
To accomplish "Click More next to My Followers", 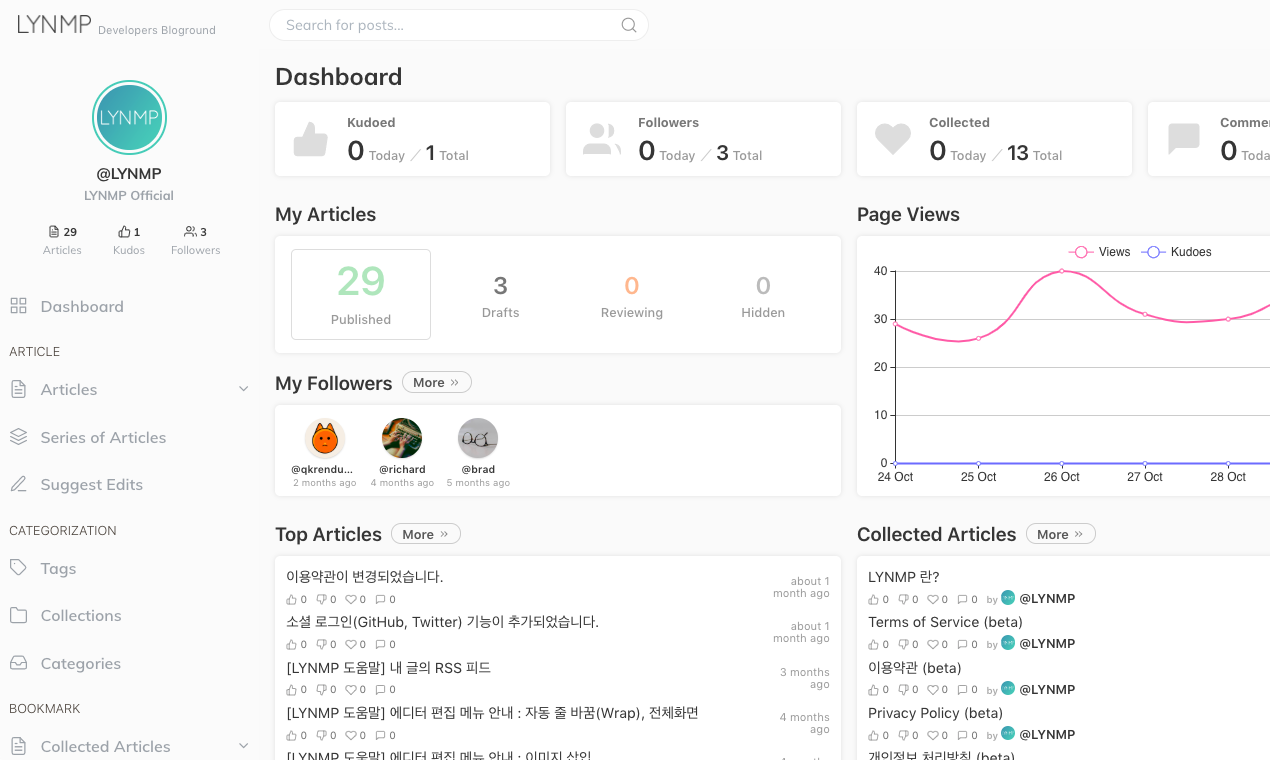I will click(436, 382).
